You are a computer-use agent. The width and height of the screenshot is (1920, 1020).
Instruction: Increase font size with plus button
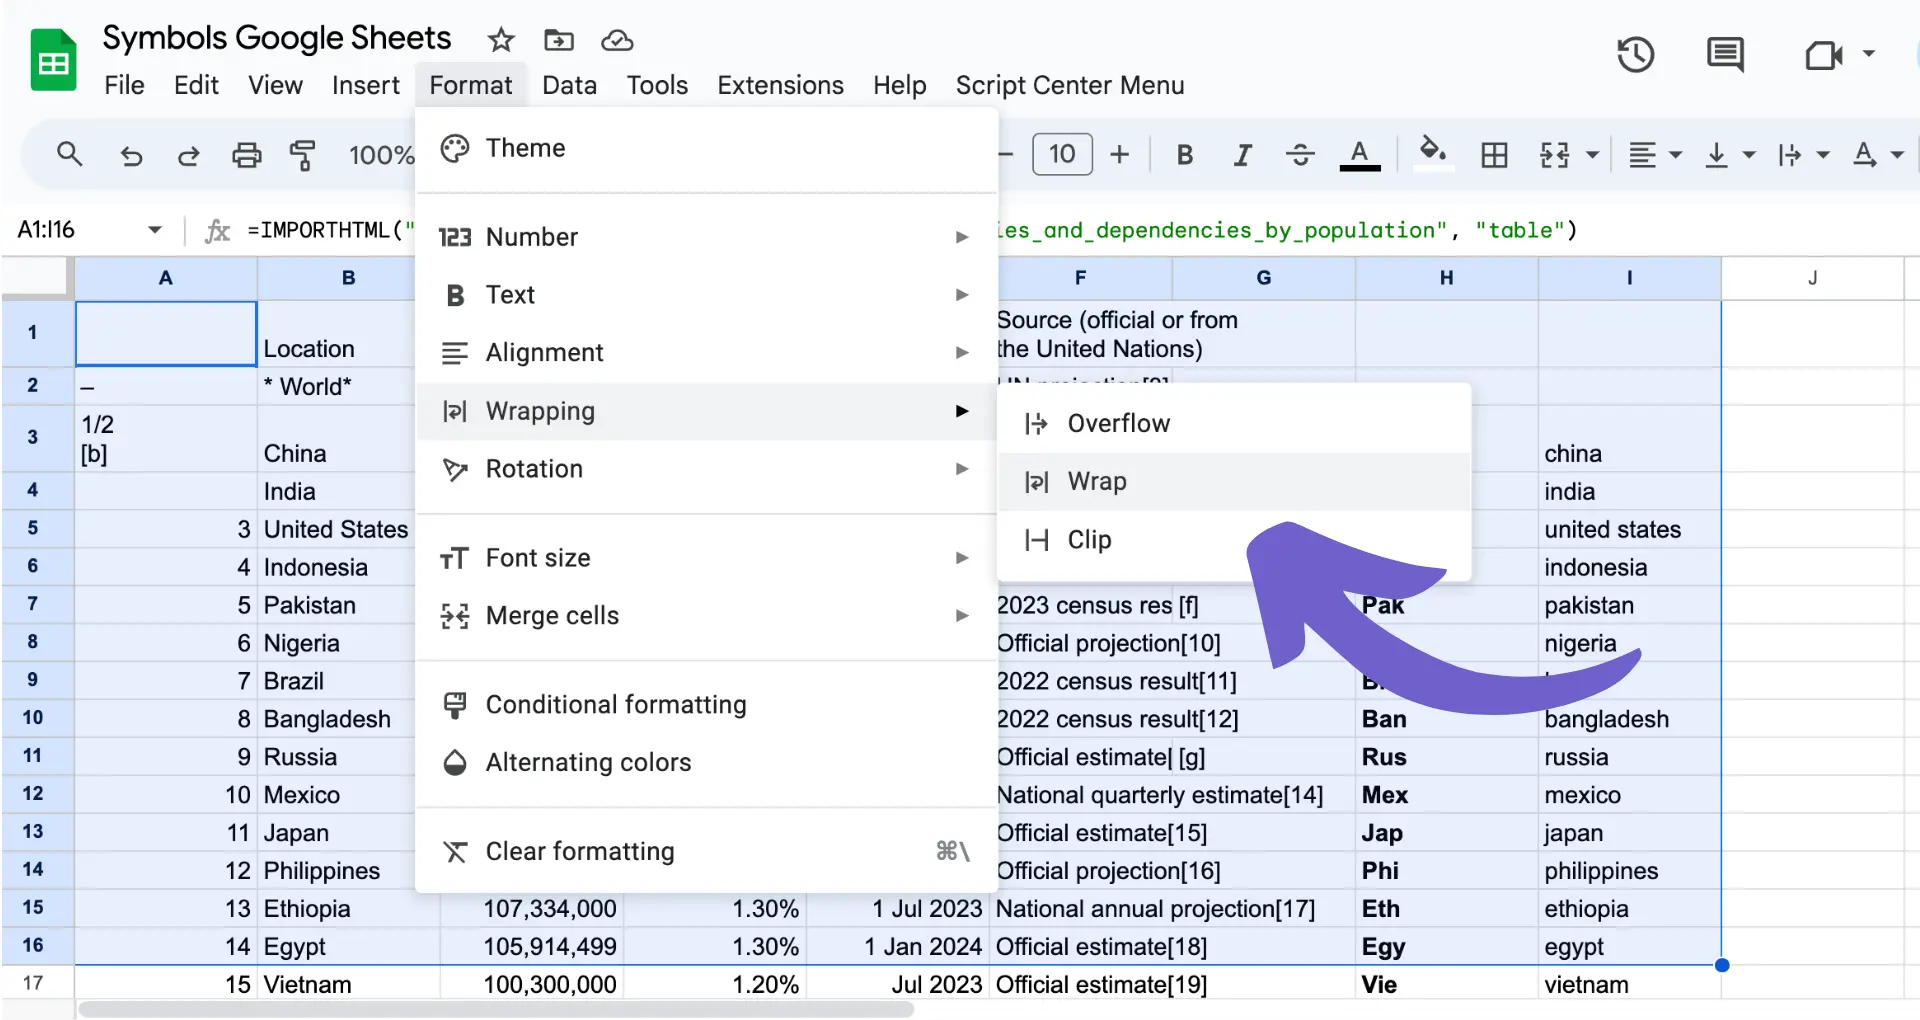(x=1120, y=154)
